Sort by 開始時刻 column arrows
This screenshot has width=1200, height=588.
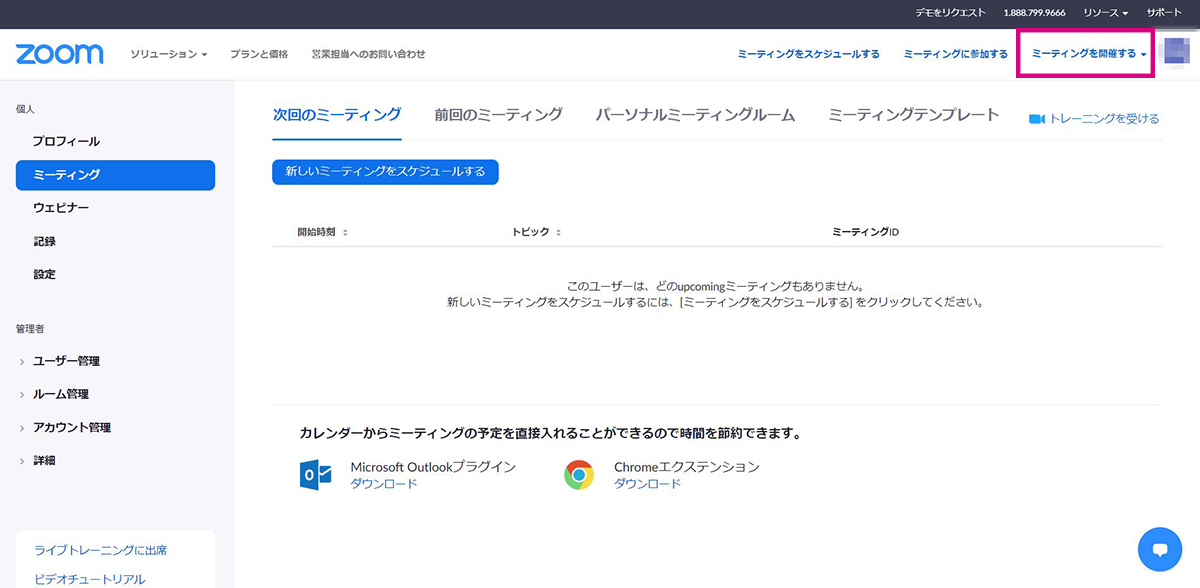[345, 232]
